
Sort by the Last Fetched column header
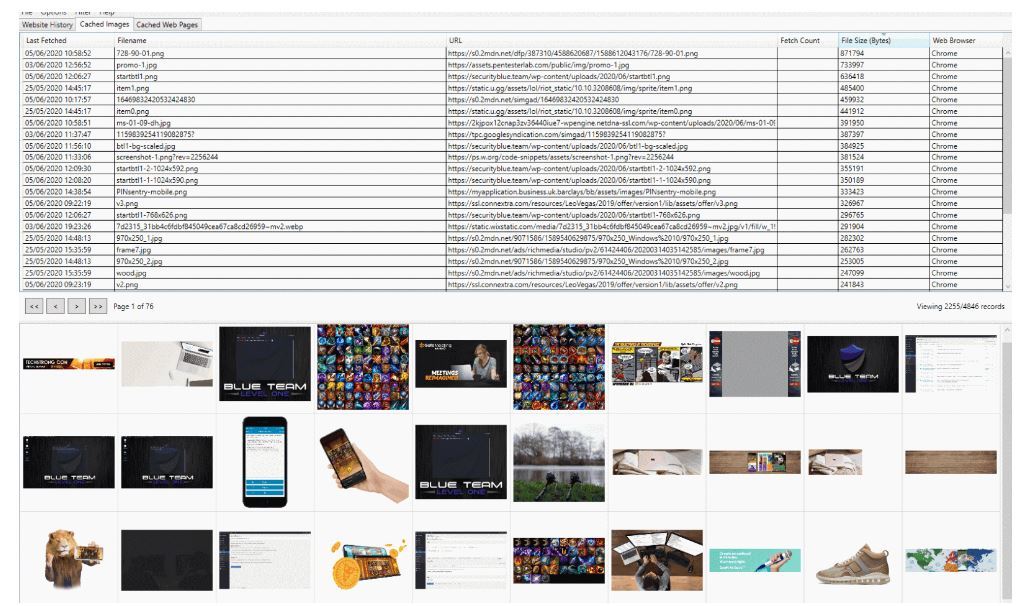point(67,40)
